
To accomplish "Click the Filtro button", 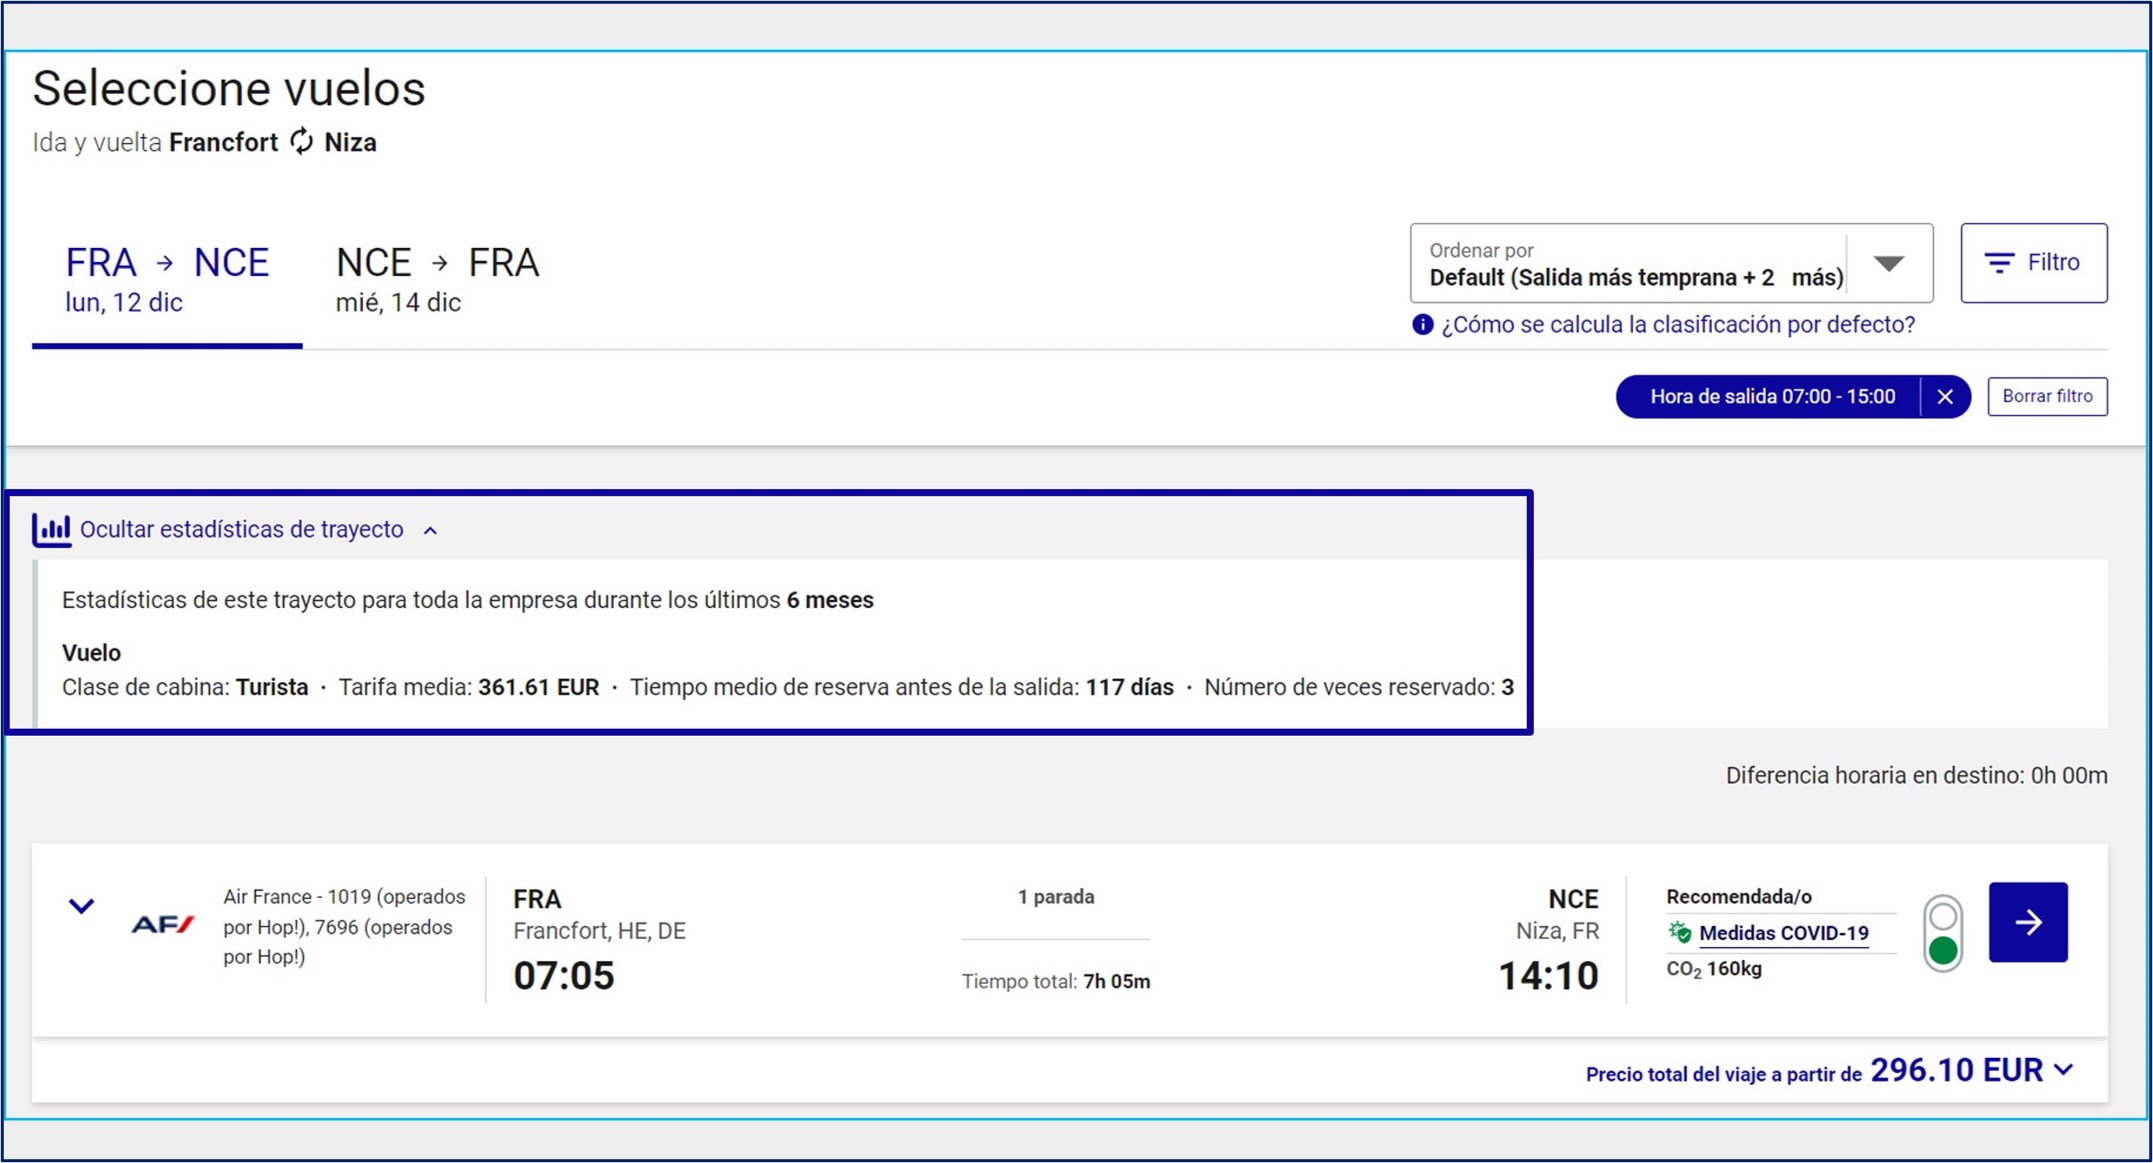I will pyautogui.click(x=2033, y=263).
